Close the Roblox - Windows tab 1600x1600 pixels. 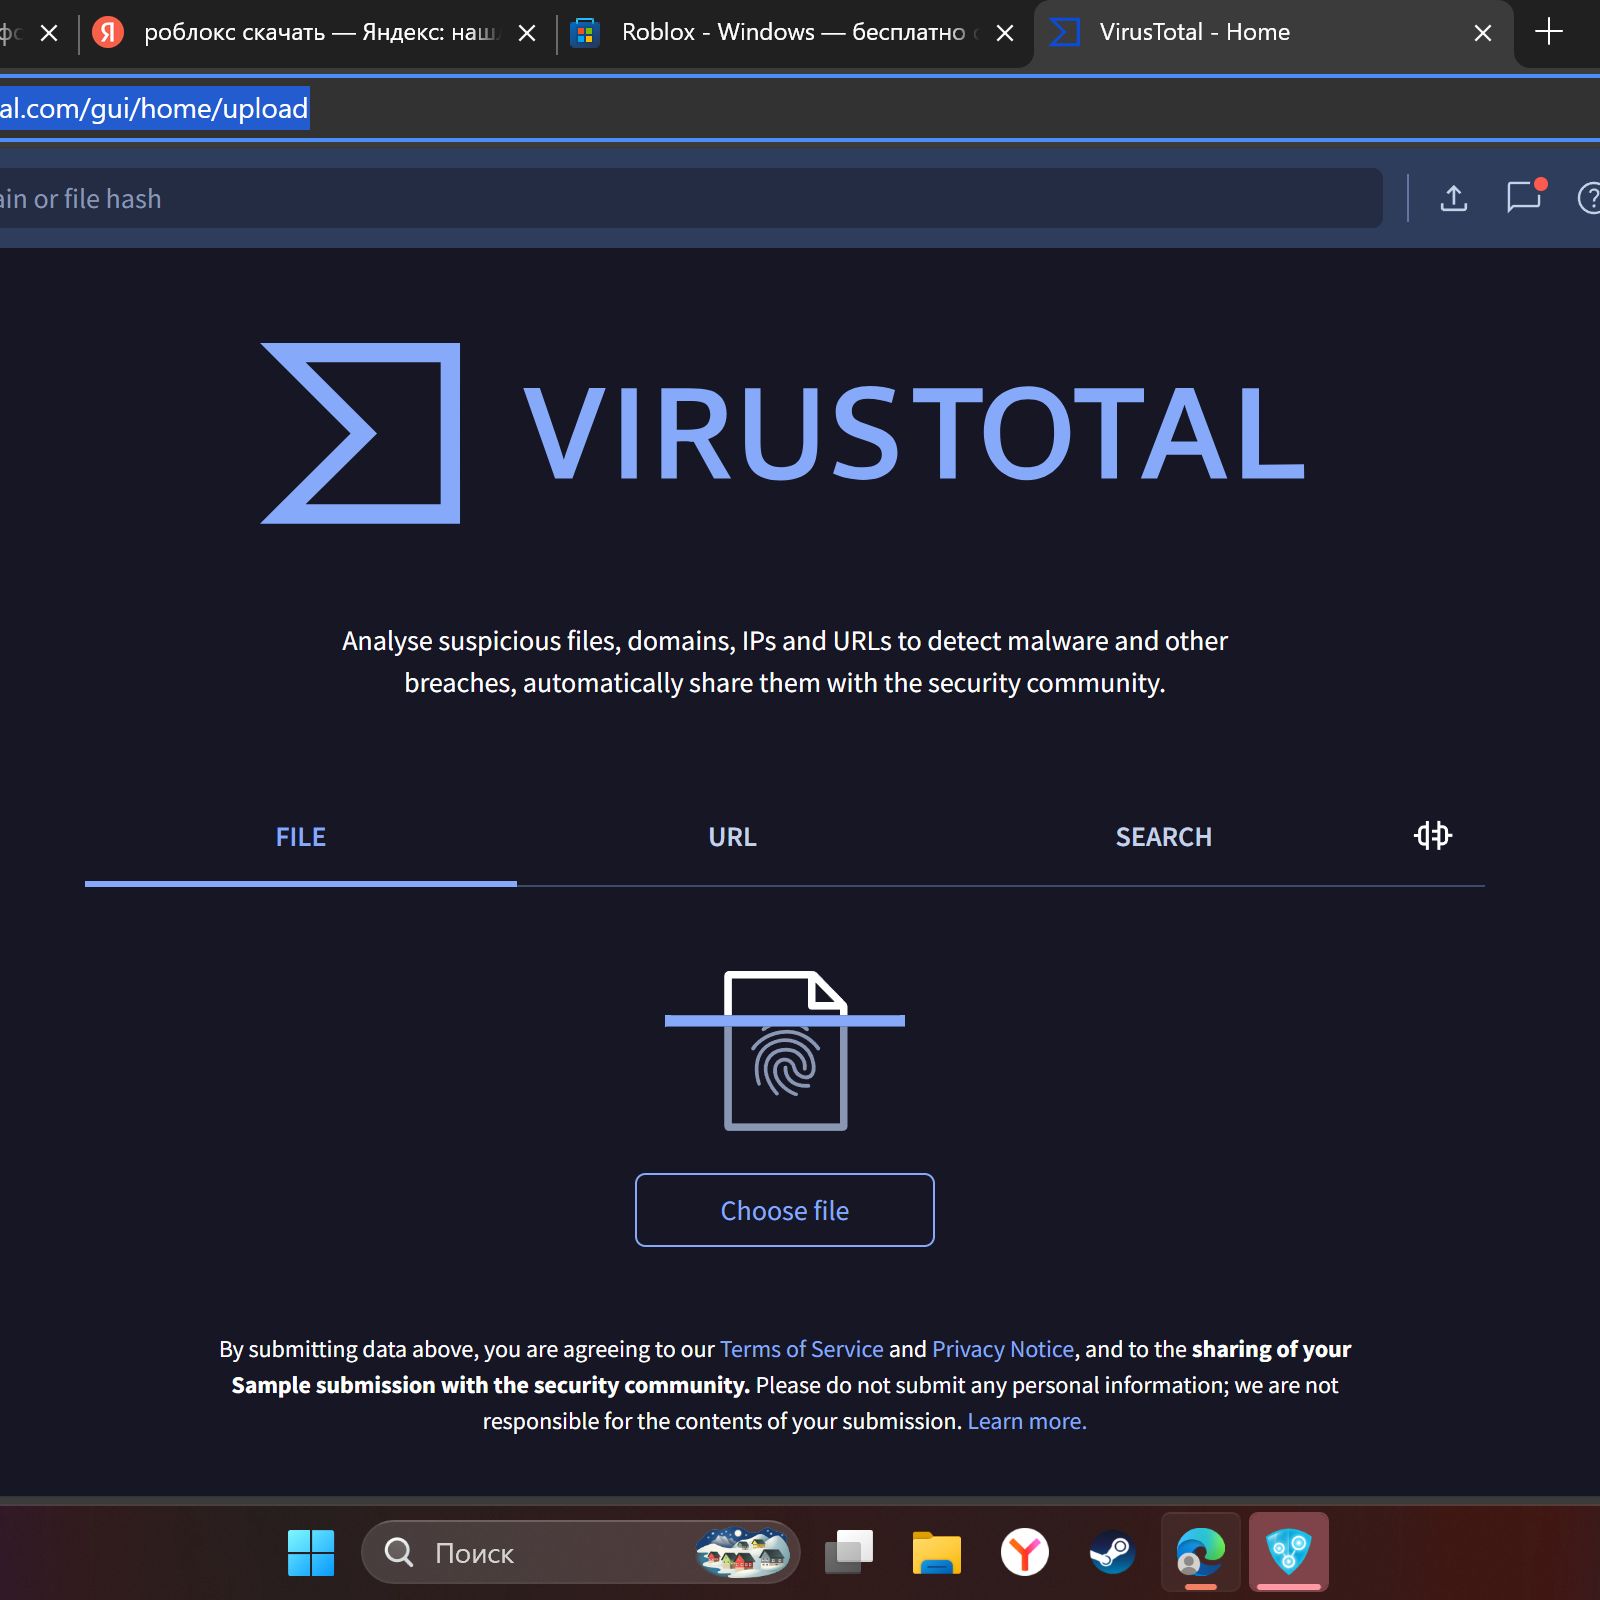point(1005,33)
